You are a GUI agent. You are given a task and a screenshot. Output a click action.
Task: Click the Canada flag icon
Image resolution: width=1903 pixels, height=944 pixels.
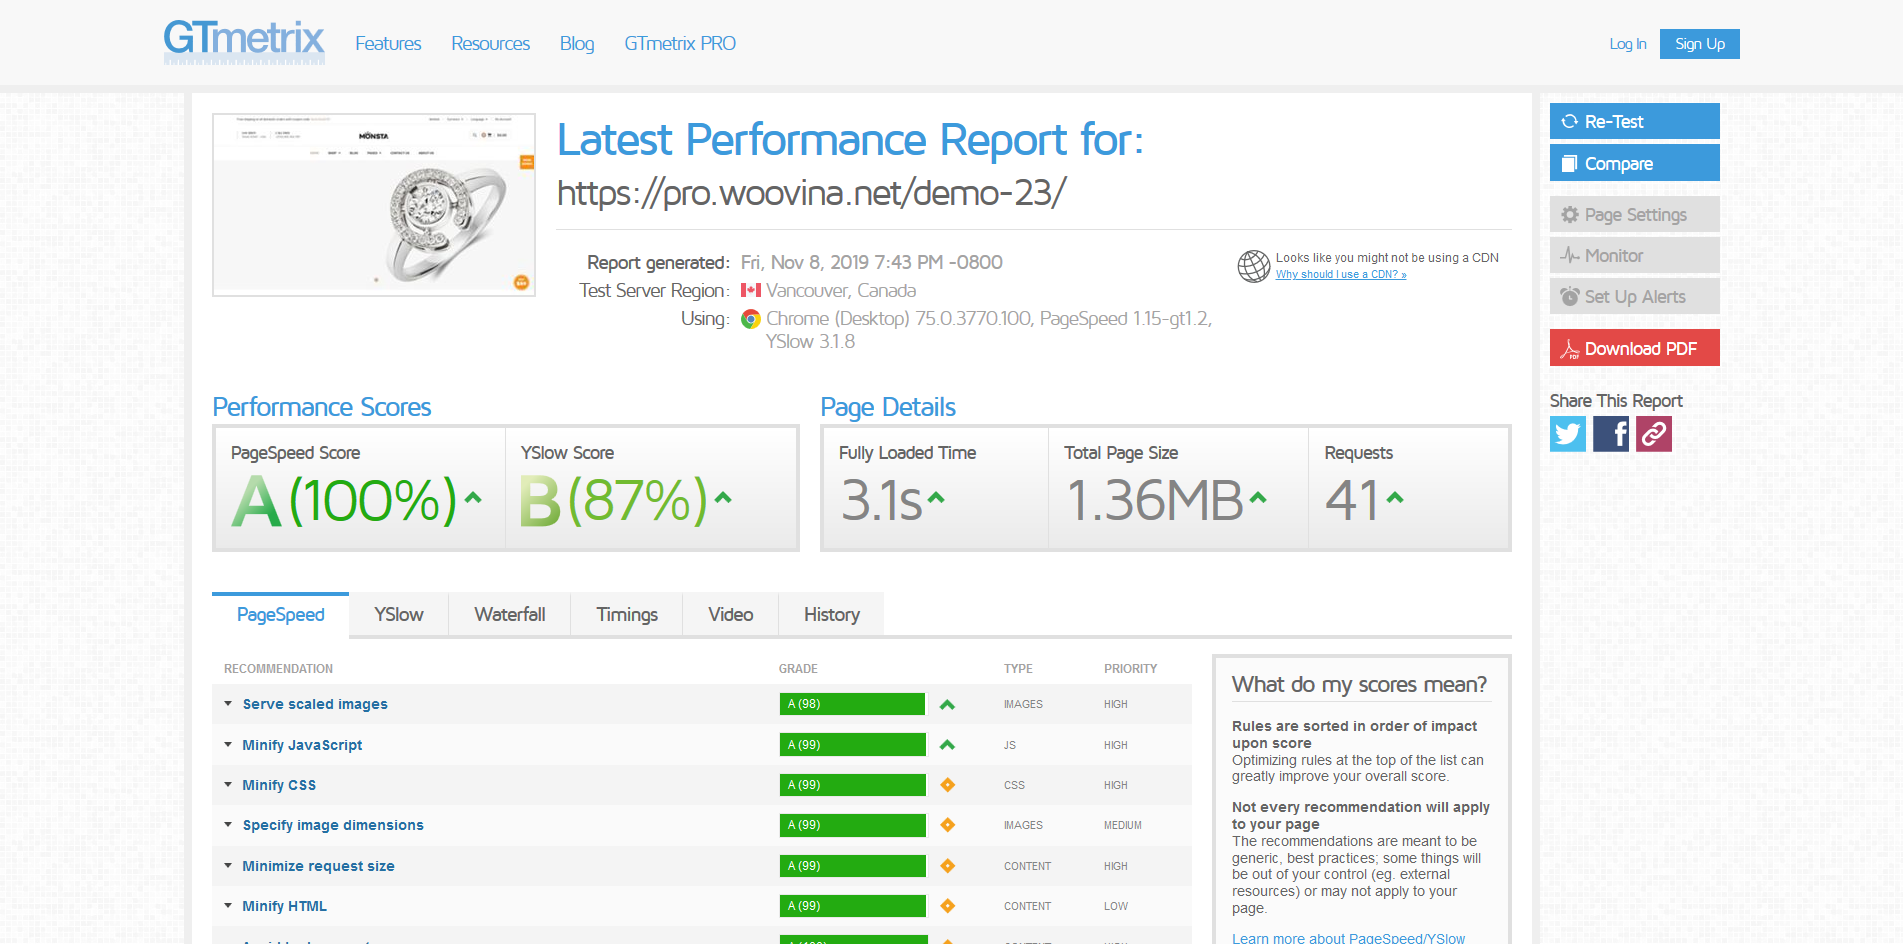pos(751,290)
